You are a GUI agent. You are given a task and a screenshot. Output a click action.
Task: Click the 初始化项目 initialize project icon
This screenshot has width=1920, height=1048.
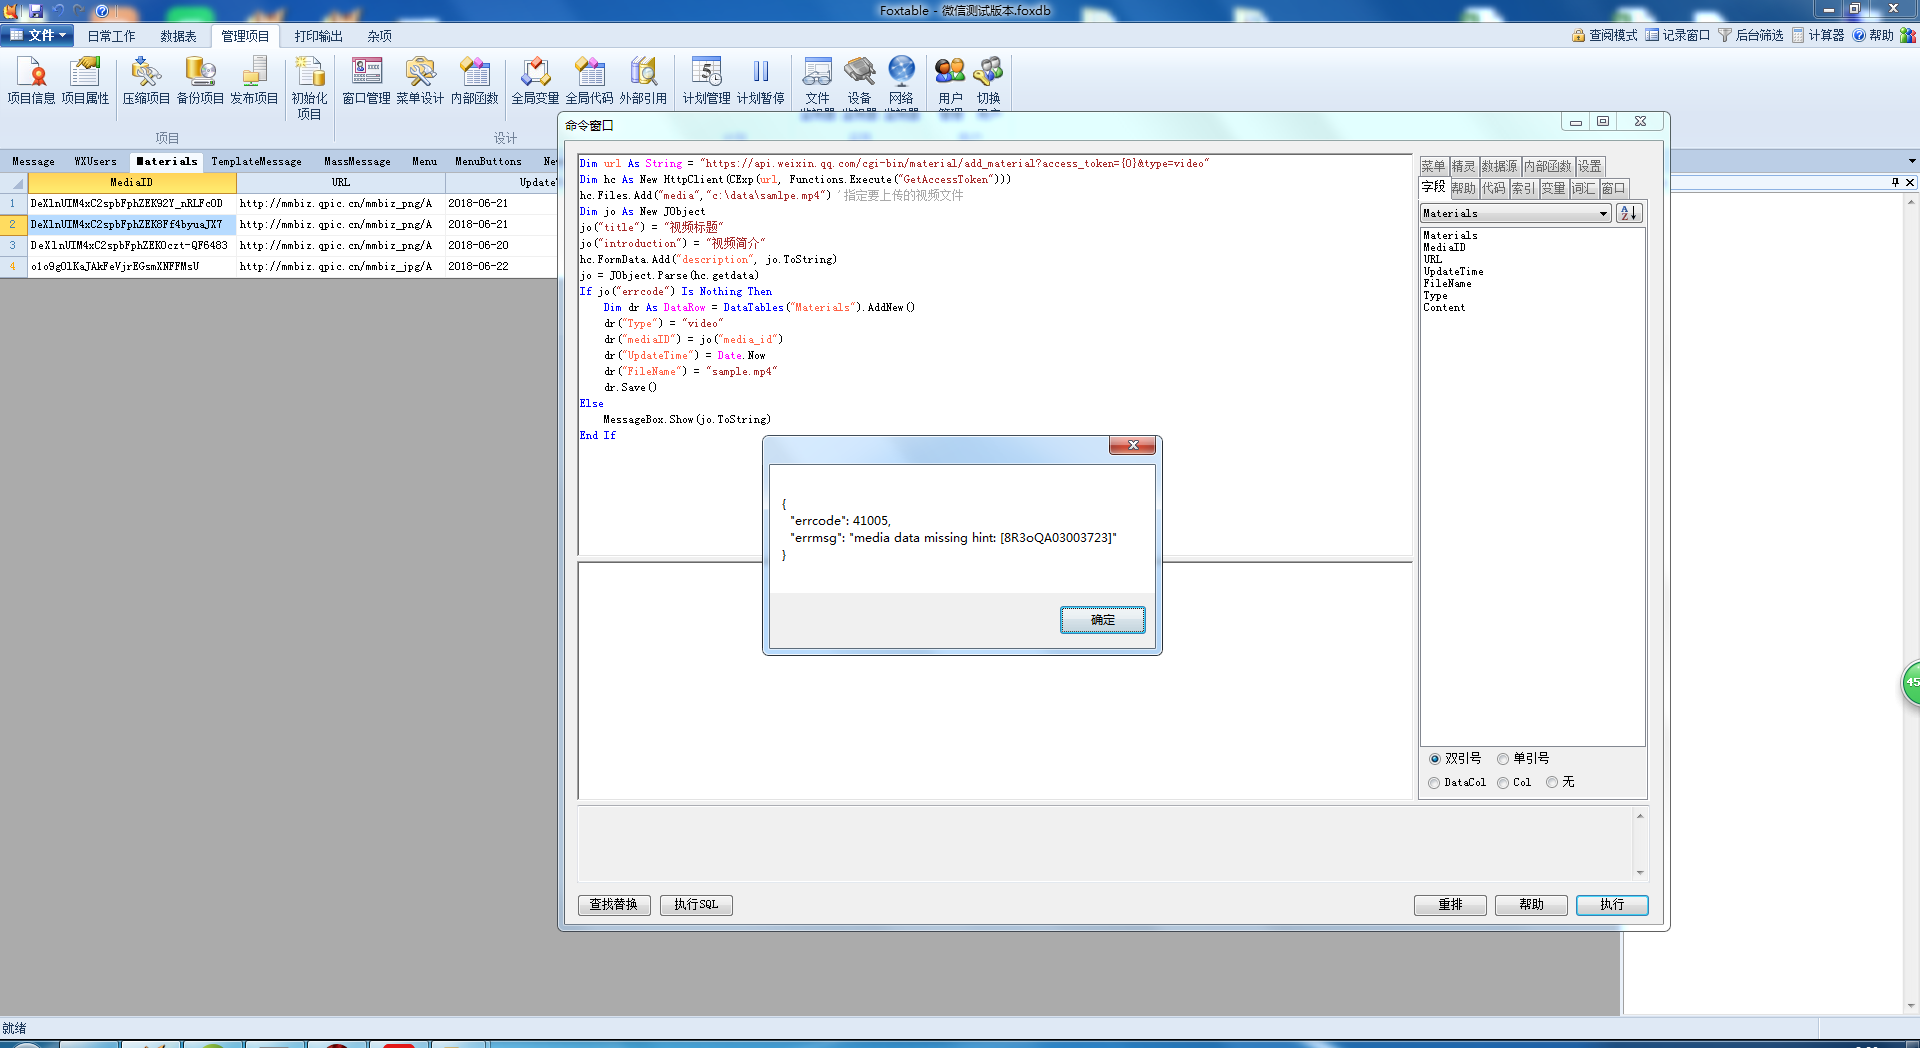tap(309, 88)
